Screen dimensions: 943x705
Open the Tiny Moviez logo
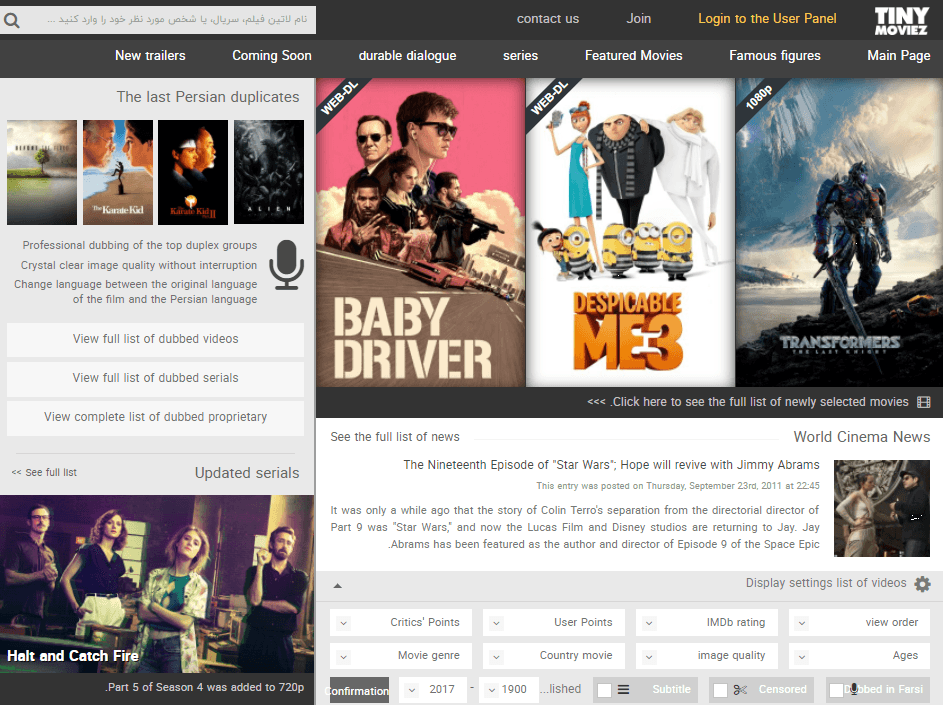(x=901, y=20)
